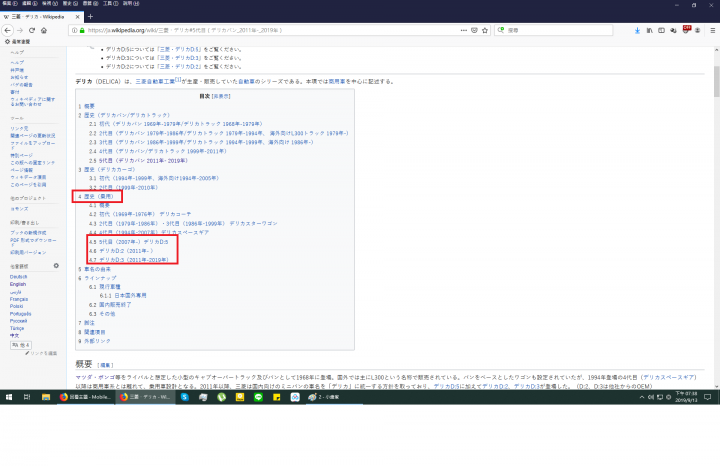Reload the Wikipedia page
720x466 pixels.
(32, 30)
